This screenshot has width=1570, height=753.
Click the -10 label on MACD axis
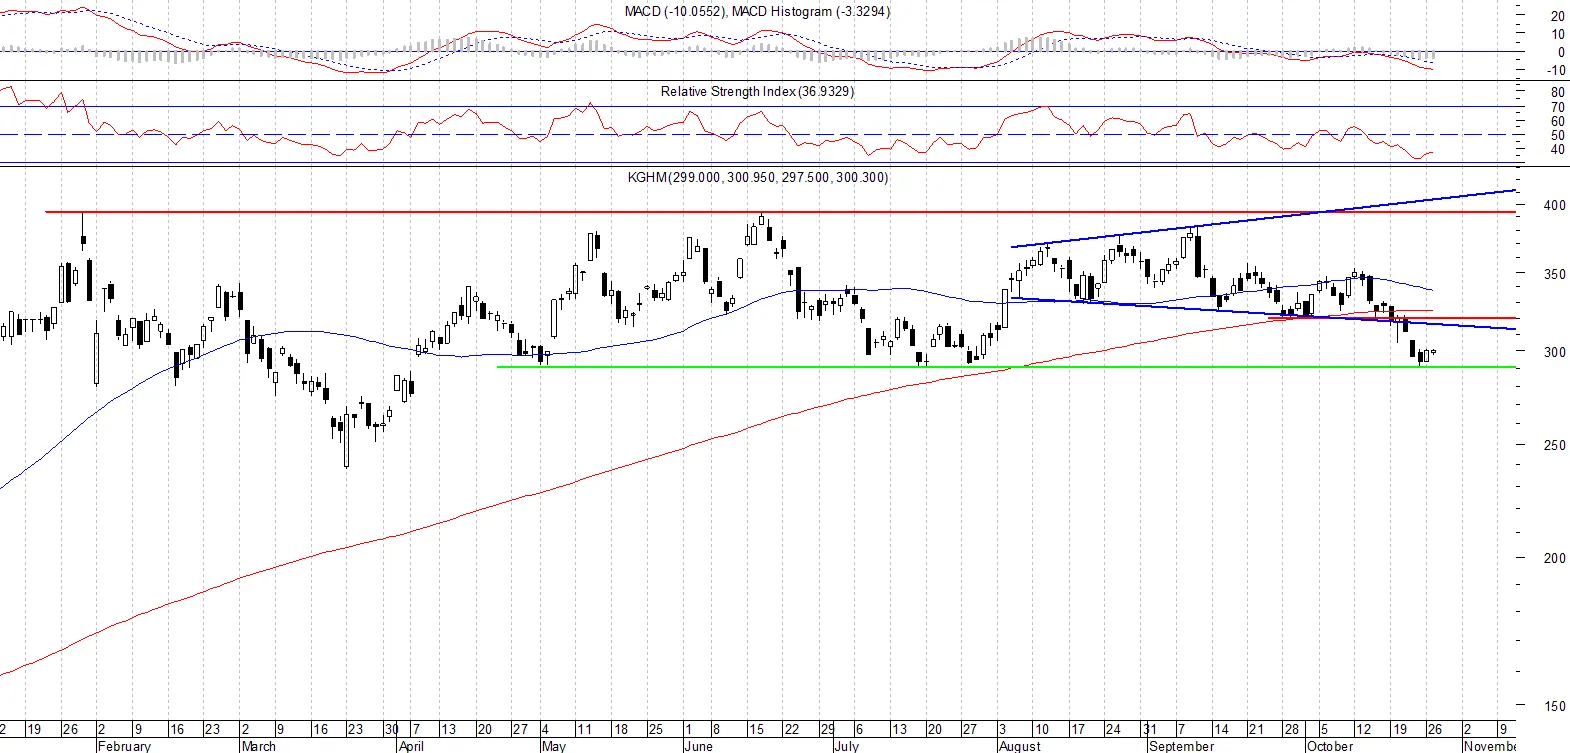coord(1555,70)
